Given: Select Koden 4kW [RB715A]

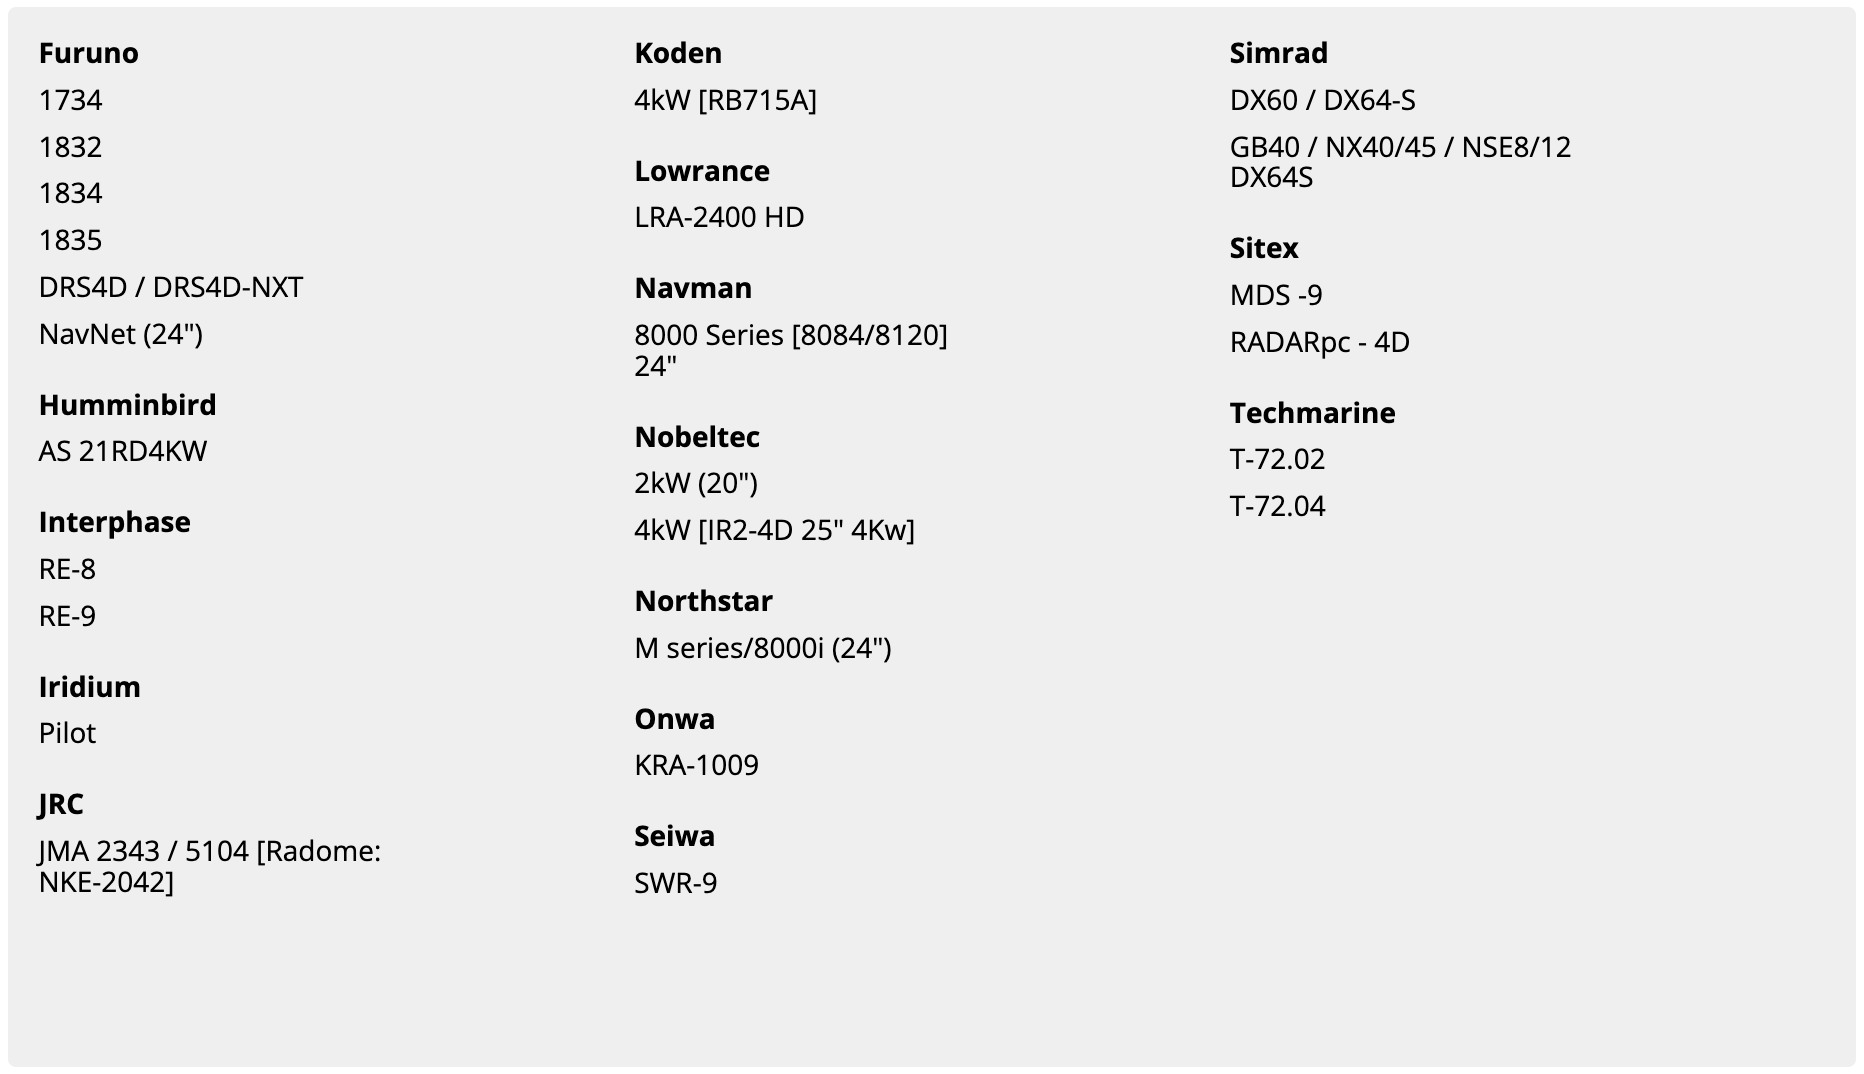Looking at the screenshot, I should [x=725, y=100].
